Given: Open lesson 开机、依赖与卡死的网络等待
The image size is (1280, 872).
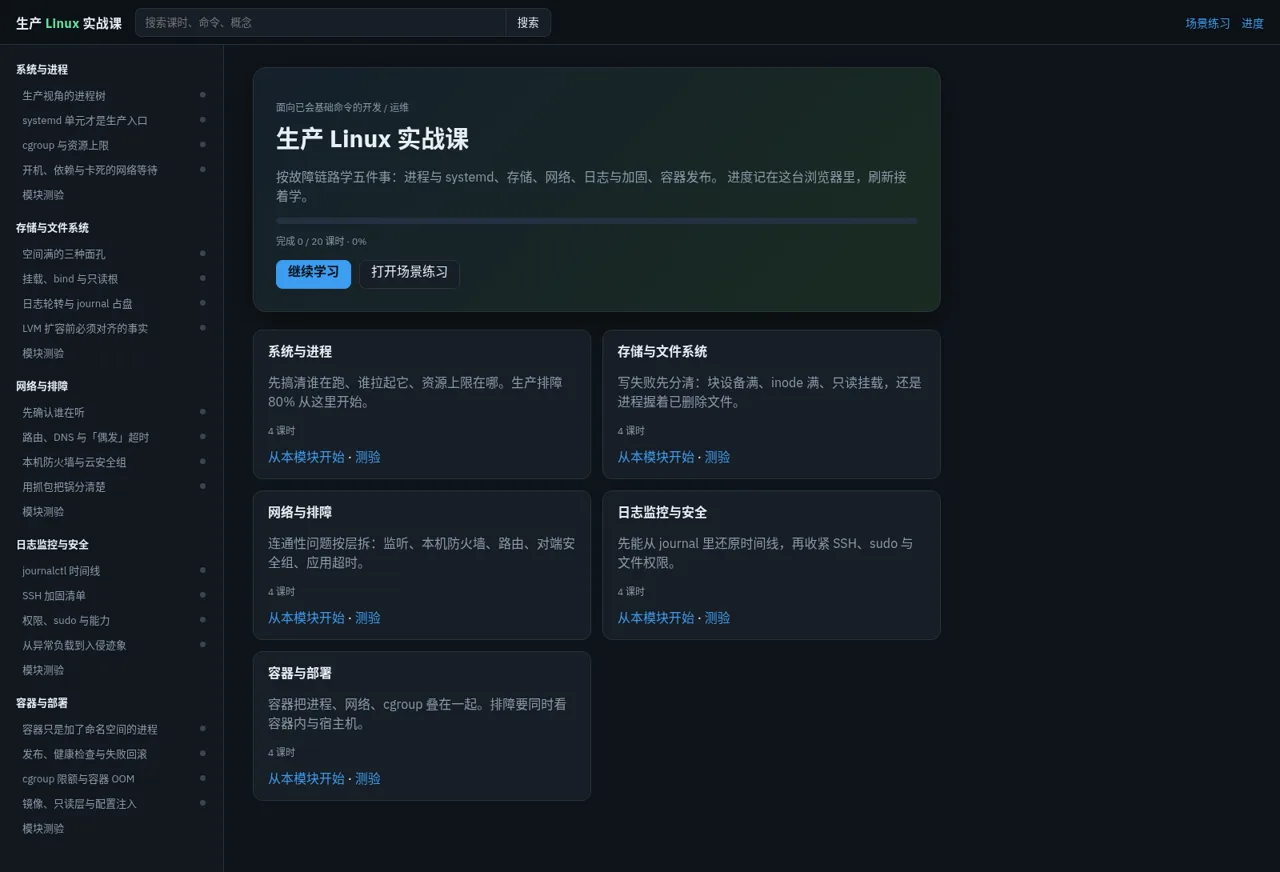Looking at the screenshot, I should click(x=114, y=170).
